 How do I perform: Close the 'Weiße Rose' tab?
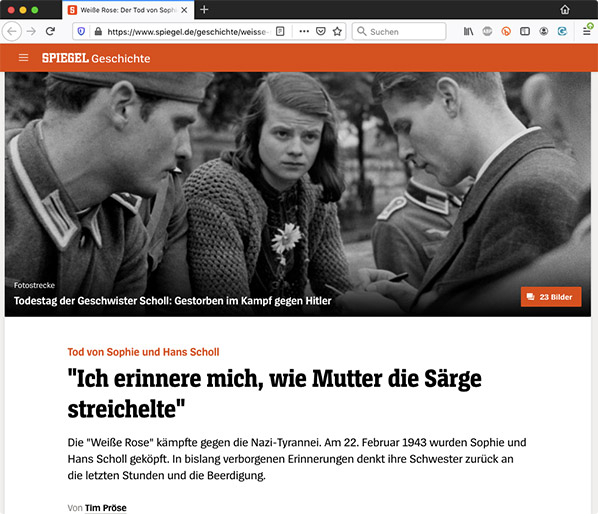tap(184, 10)
